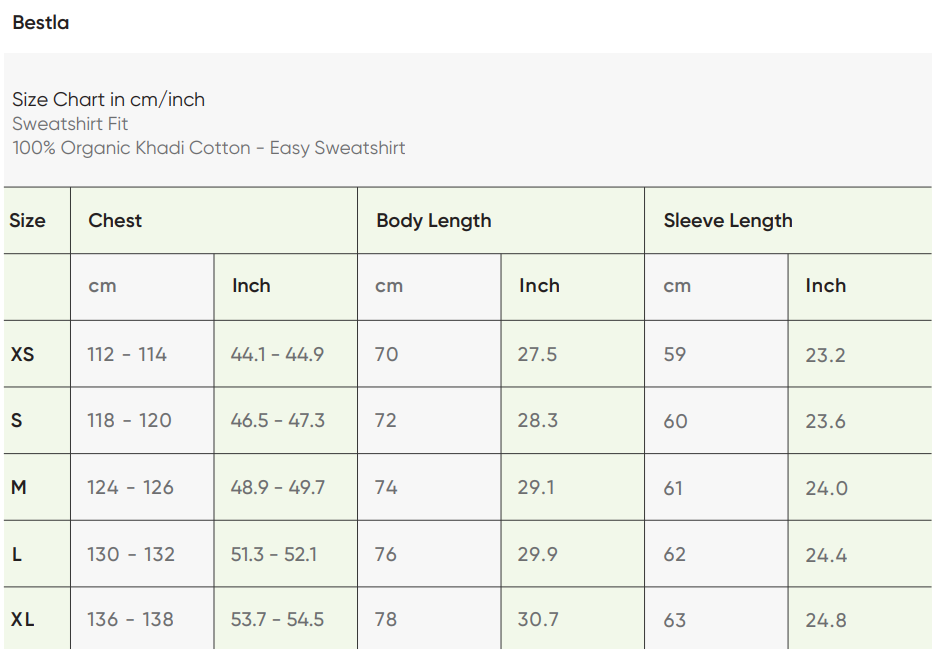This screenshot has height=657, width=943.
Task: Click the 100% Organic Khadi Cotton description
Action: [x=208, y=148]
